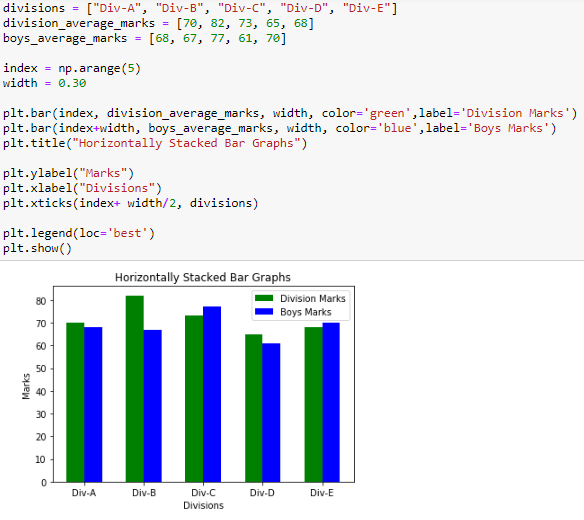
Task: Click the Div-A x-axis tick label
Action: tap(84, 493)
